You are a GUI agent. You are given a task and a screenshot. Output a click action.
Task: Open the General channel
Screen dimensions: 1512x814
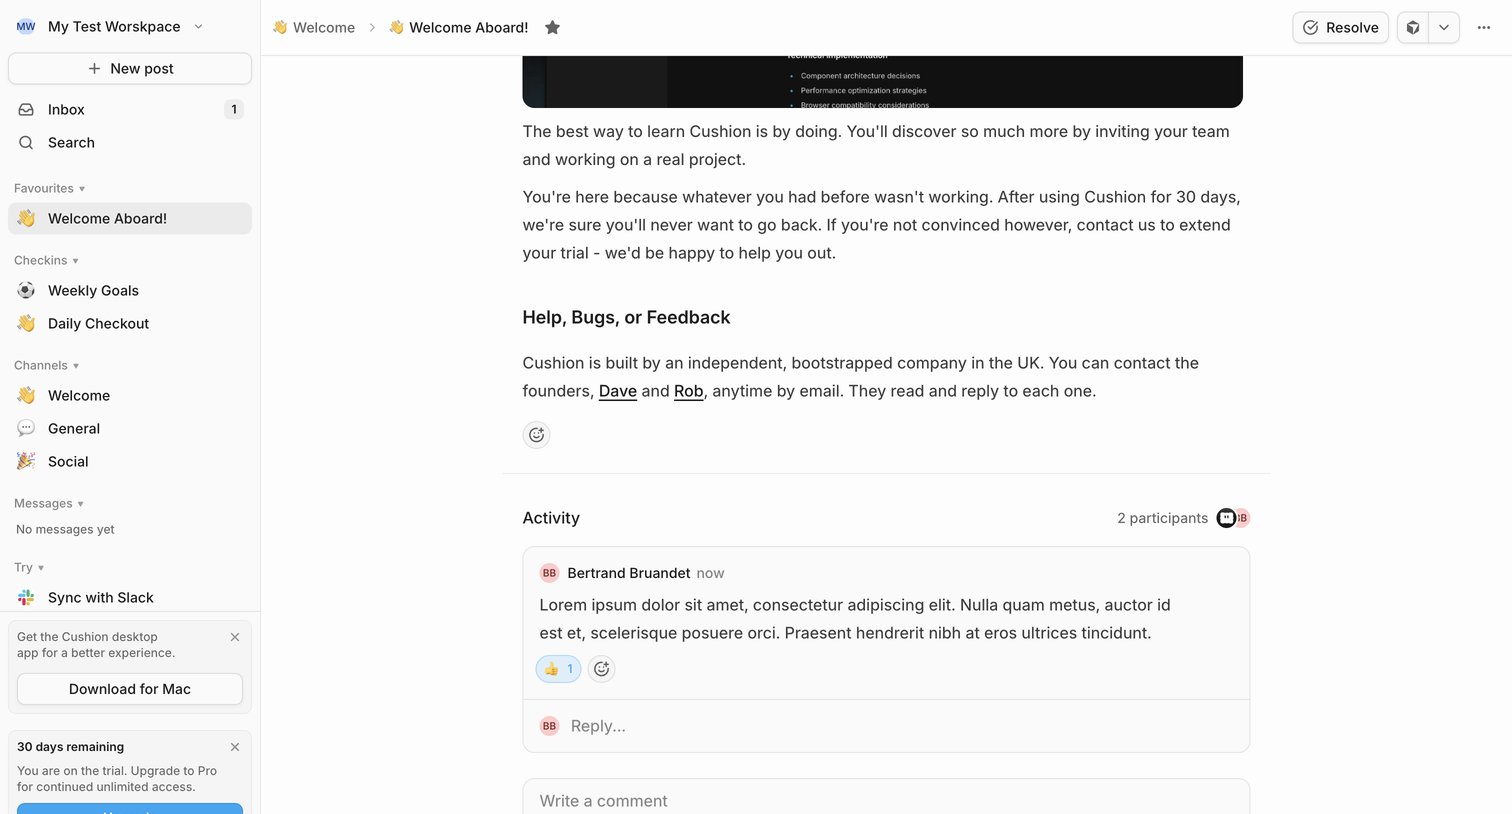coord(130,429)
